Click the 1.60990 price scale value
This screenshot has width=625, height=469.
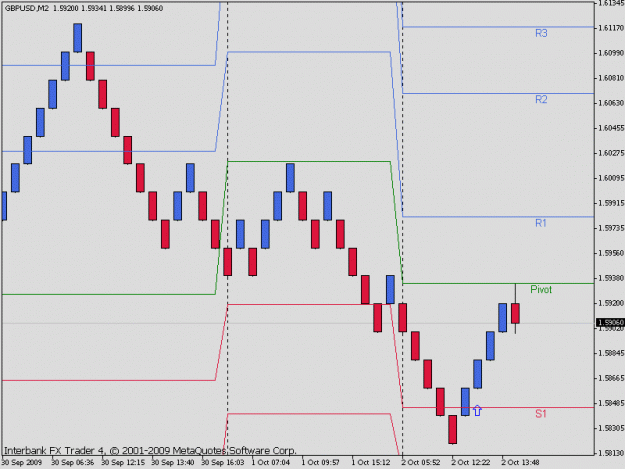(x=611, y=53)
